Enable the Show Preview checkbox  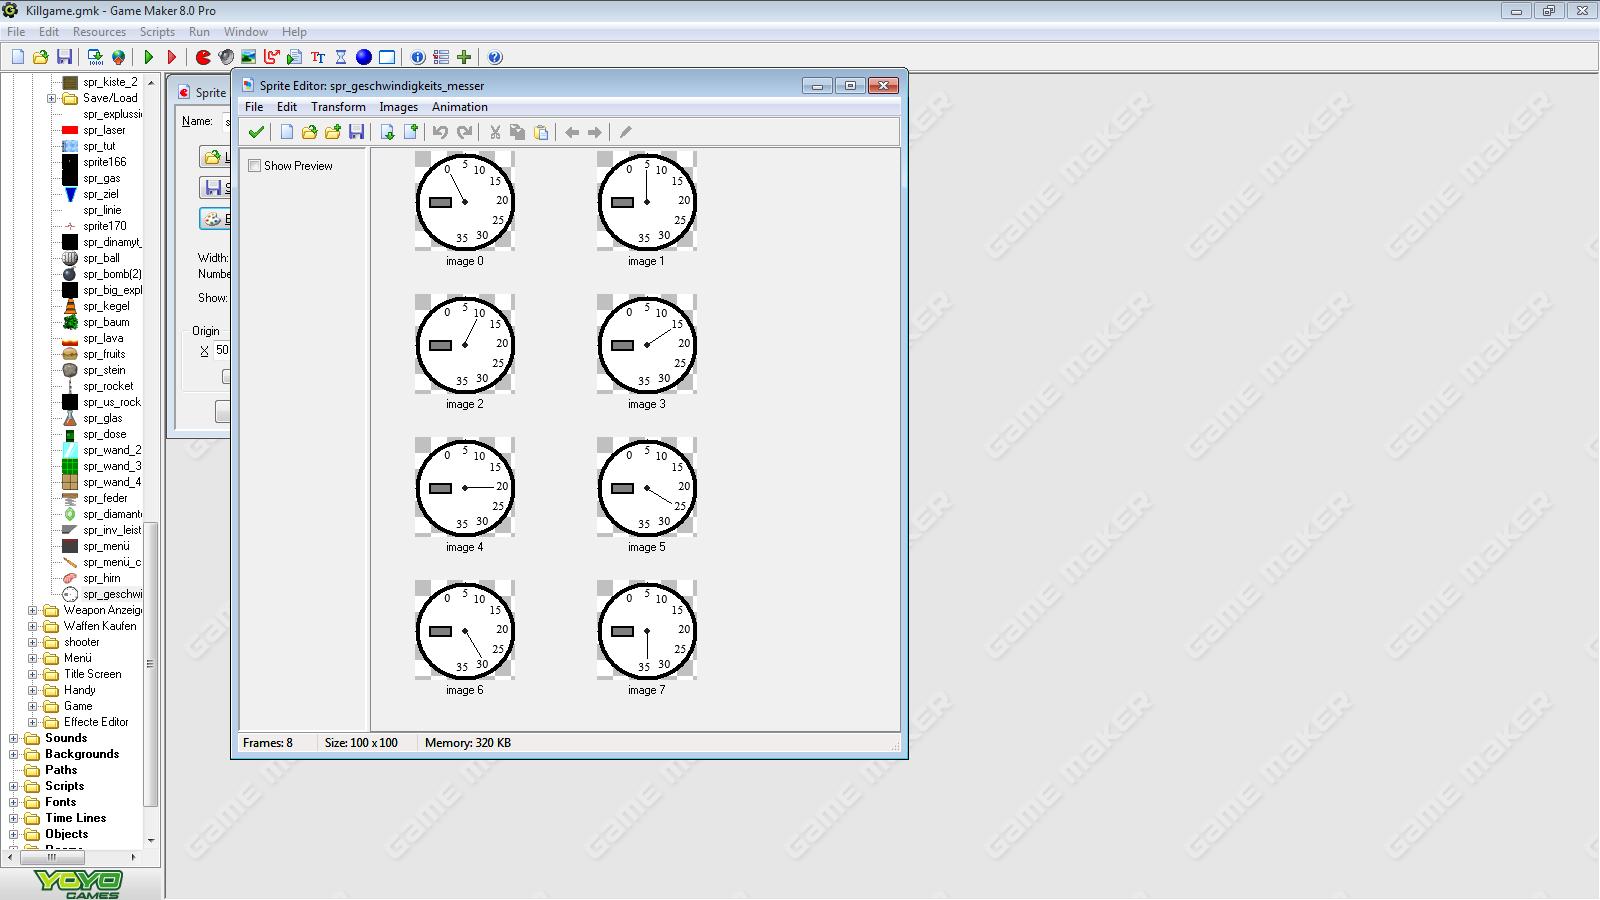click(255, 166)
